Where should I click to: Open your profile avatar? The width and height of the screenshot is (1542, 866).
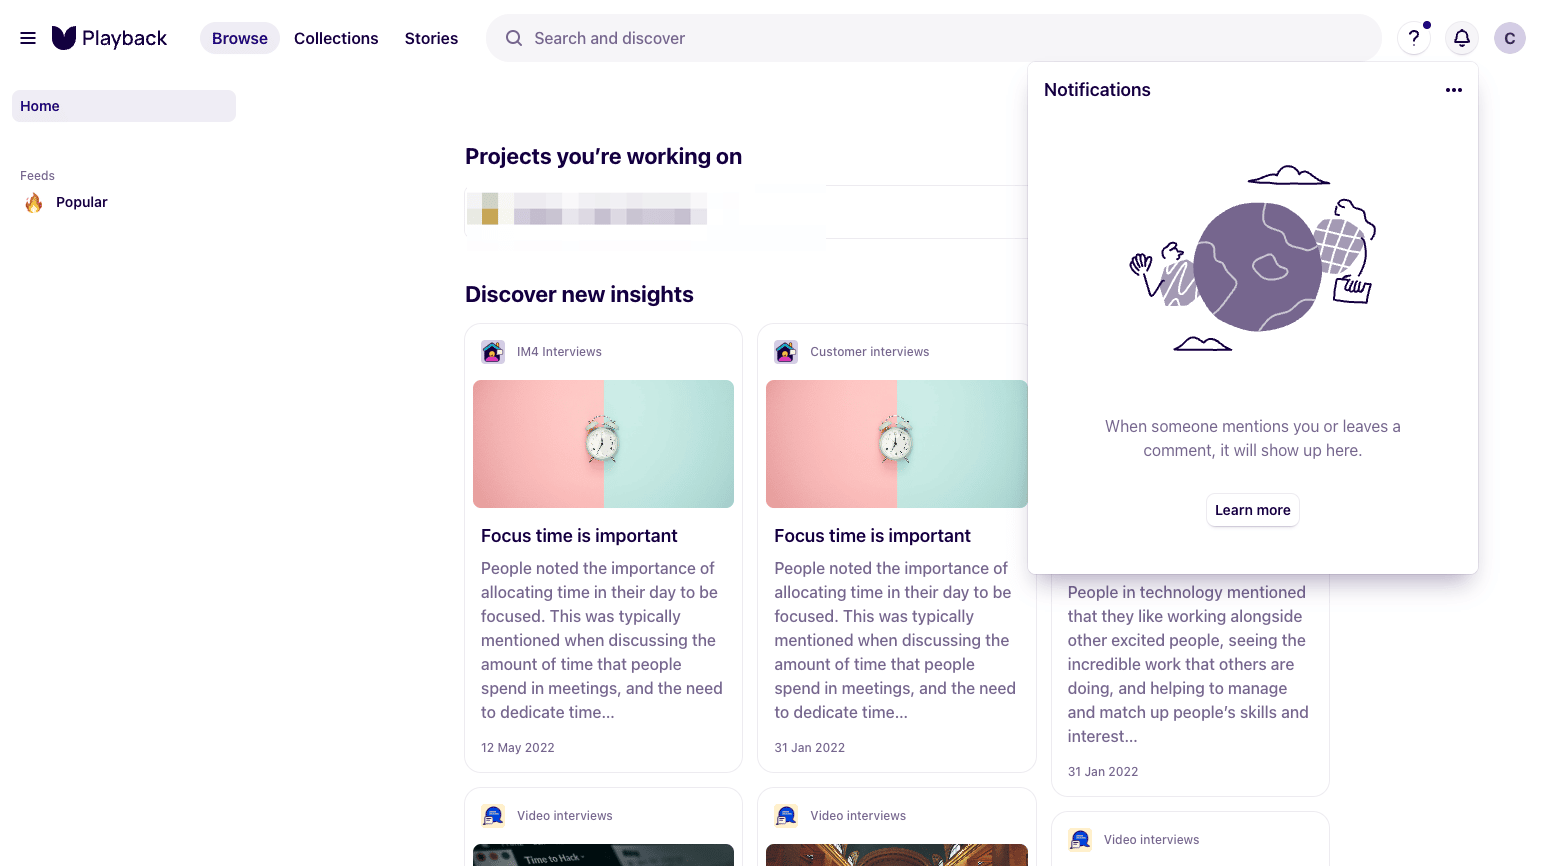point(1510,38)
